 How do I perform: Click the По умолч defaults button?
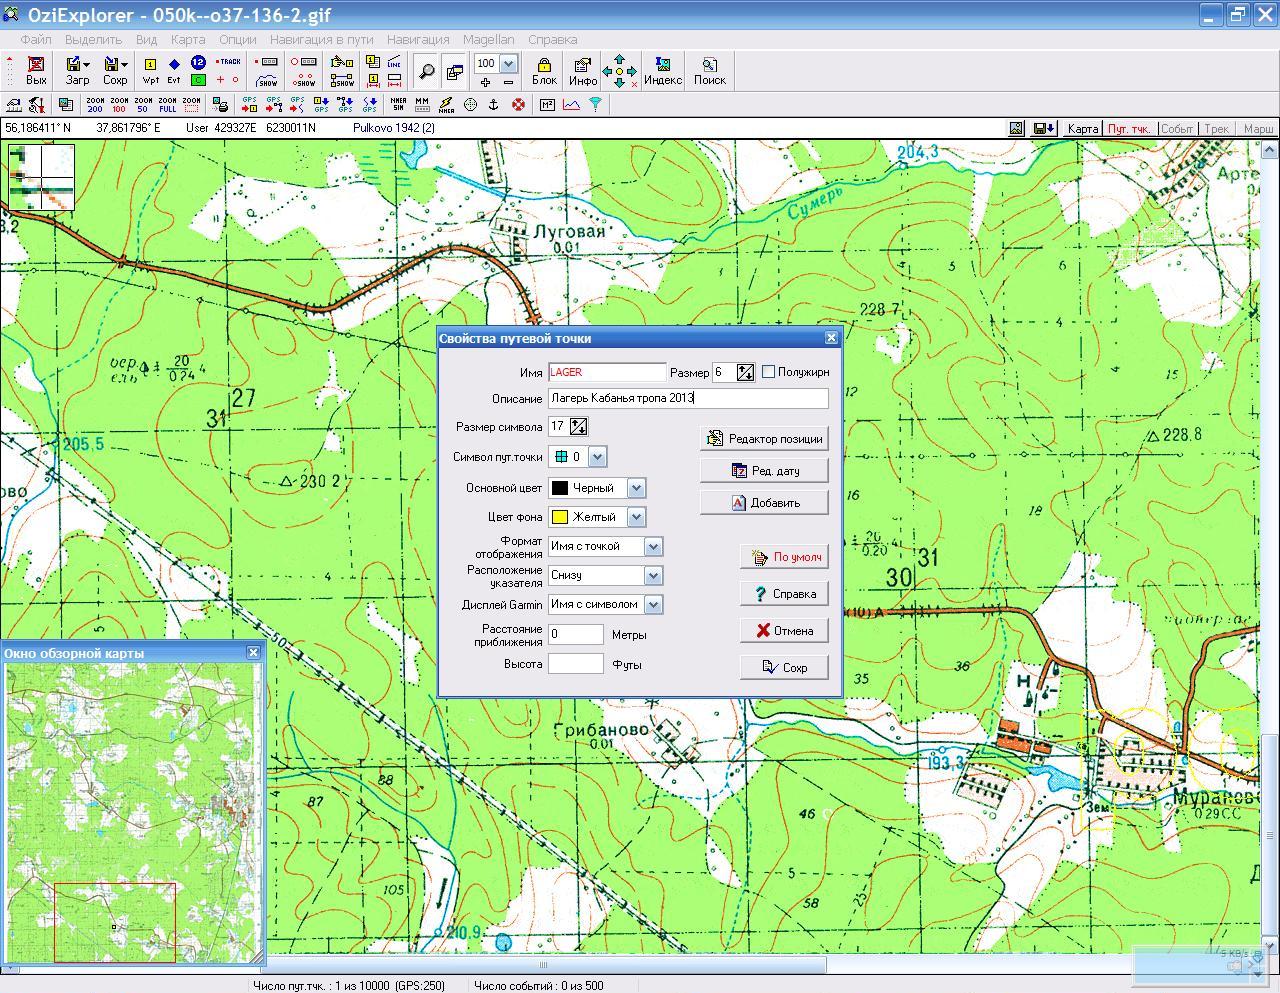click(785, 557)
